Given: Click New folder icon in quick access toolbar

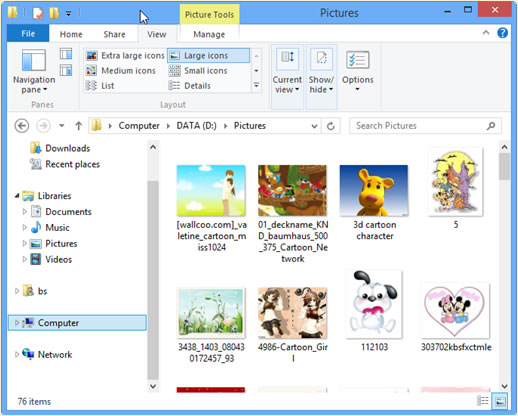Looking at the screenshot, I should point(54,13).
